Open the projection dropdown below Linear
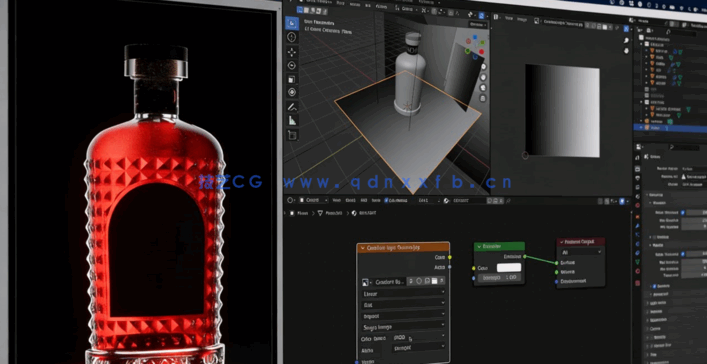The image size is (707, 364). [404, 304]
